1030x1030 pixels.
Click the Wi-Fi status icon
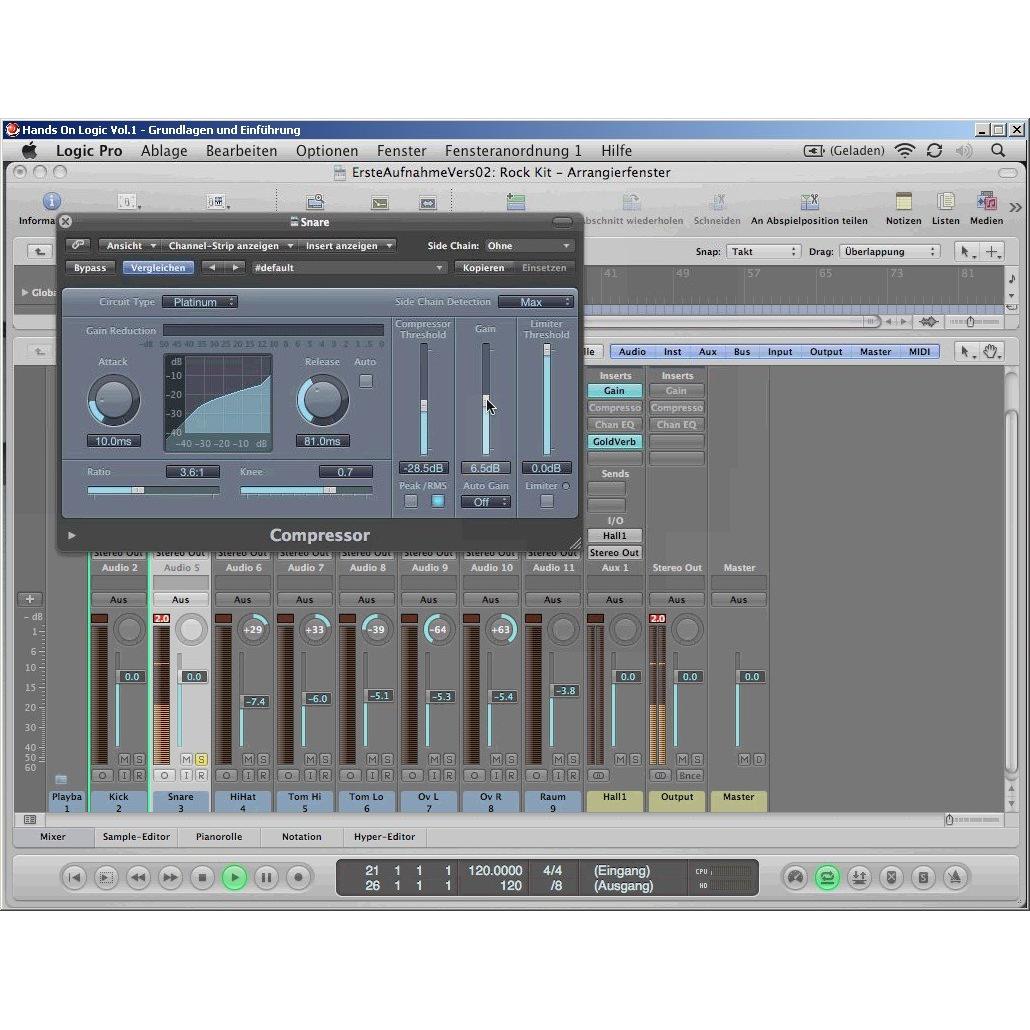pyautogui.click(x=905, y=150)
